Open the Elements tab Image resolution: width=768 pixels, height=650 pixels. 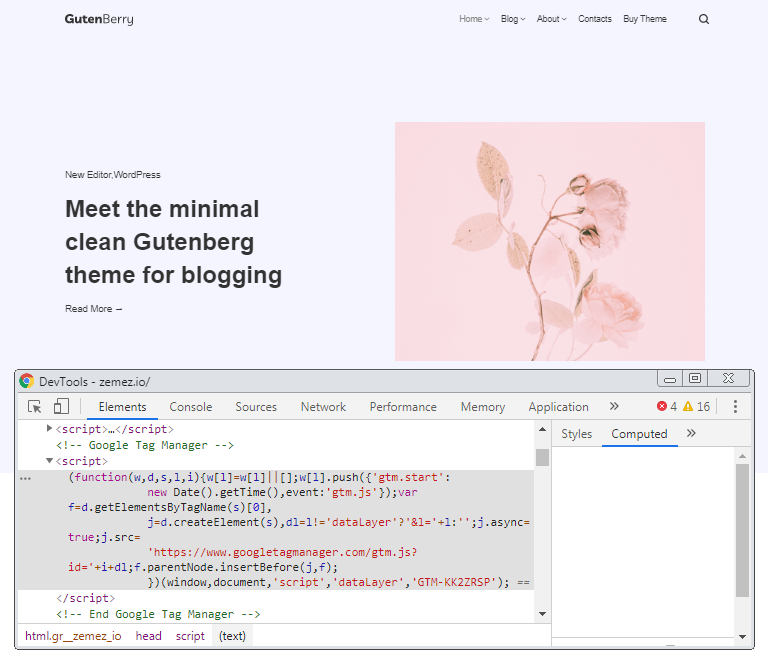coord(122,407)
